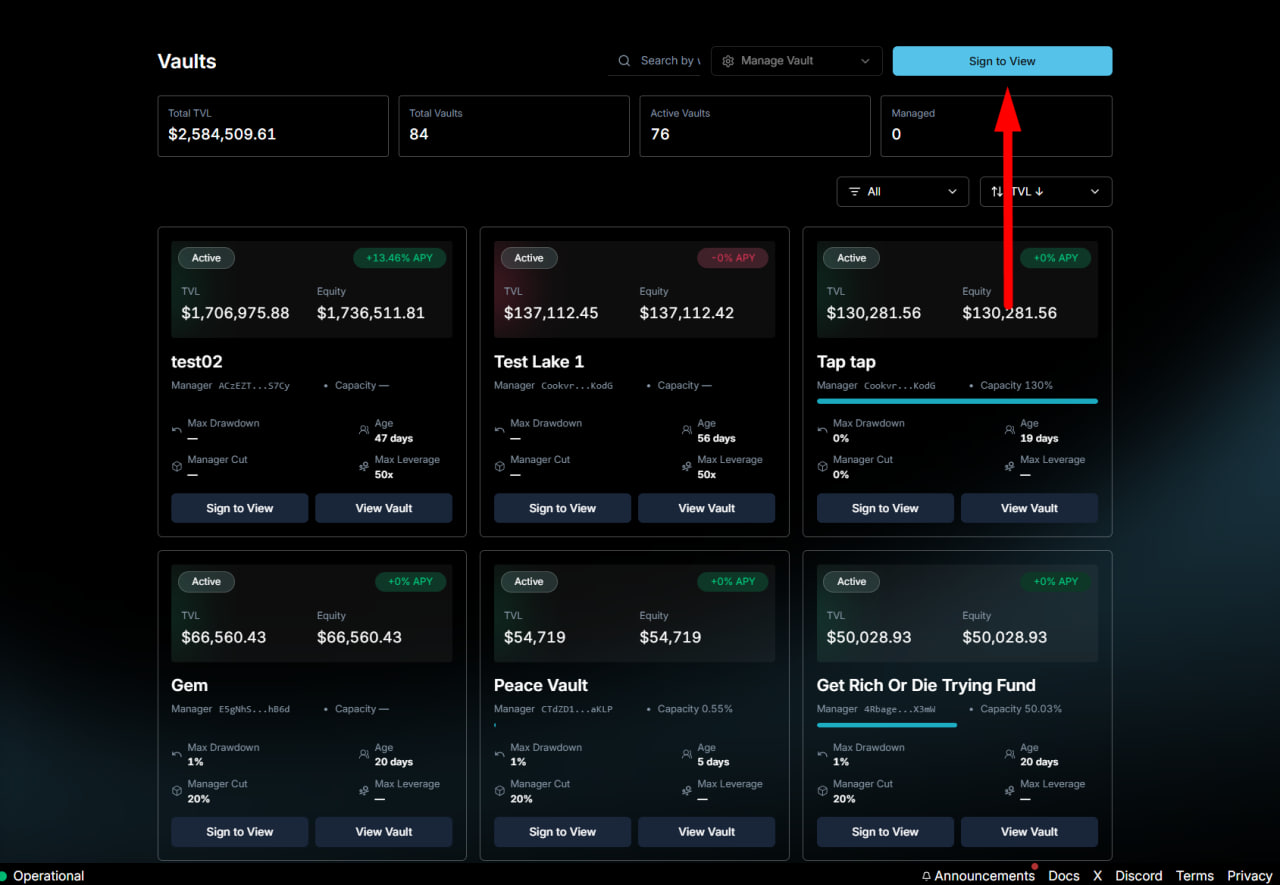Focus the vault search field
The image size is (1280, 885).
point(656,61)
